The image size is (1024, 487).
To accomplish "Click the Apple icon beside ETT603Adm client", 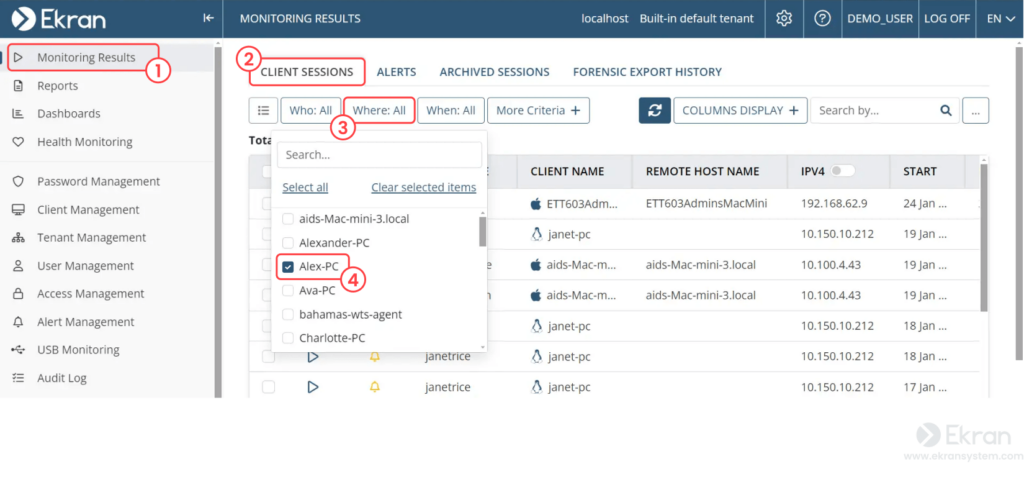I will (536, 204).
